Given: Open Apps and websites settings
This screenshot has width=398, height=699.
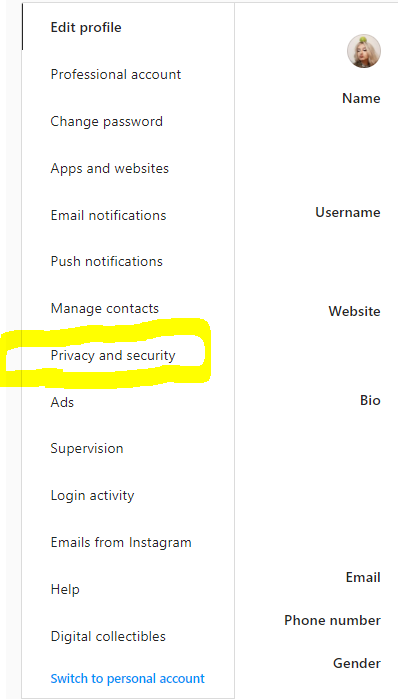Looking at the screenshot, I should pos(110,168).
